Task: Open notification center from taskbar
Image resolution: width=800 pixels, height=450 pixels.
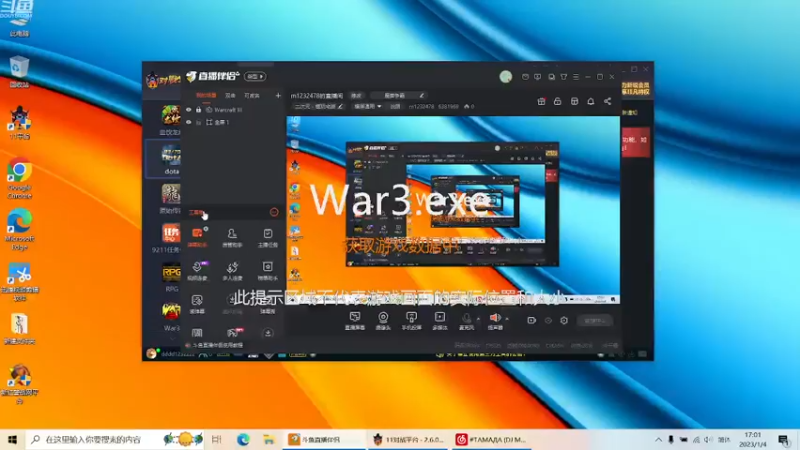Action: 783,439
